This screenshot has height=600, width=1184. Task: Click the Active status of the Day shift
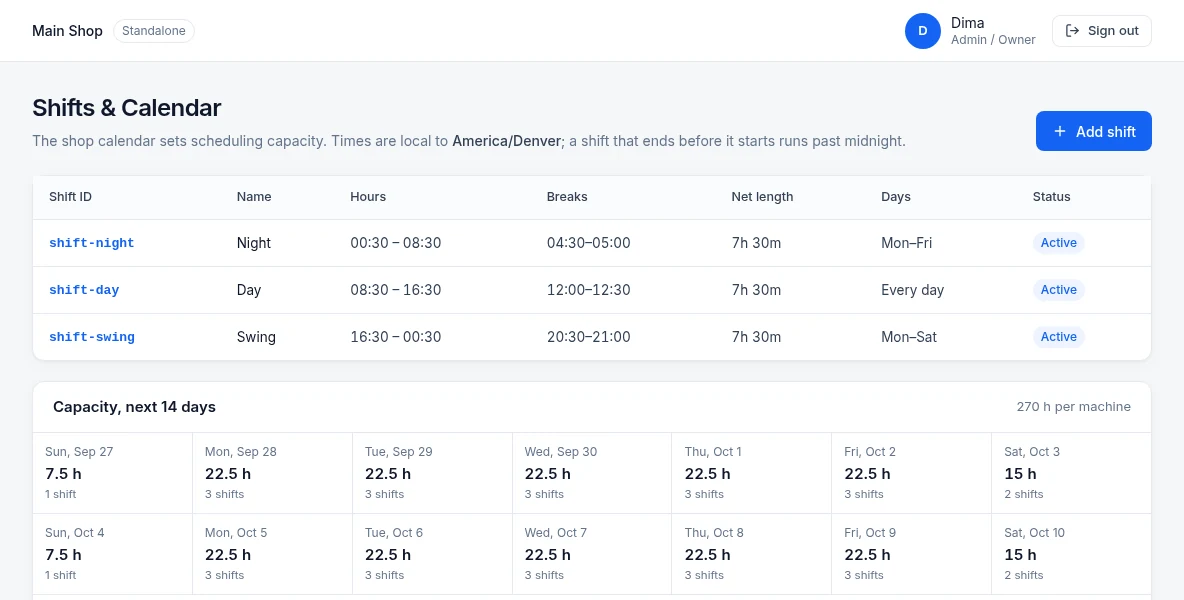point(1059,290)
